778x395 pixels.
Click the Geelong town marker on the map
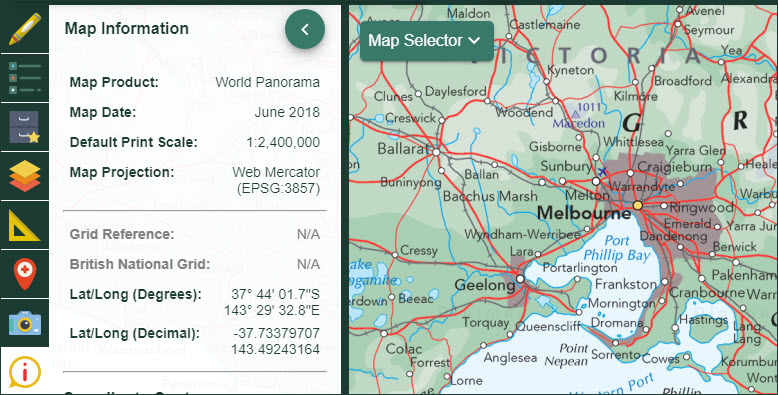click(520, 279)
